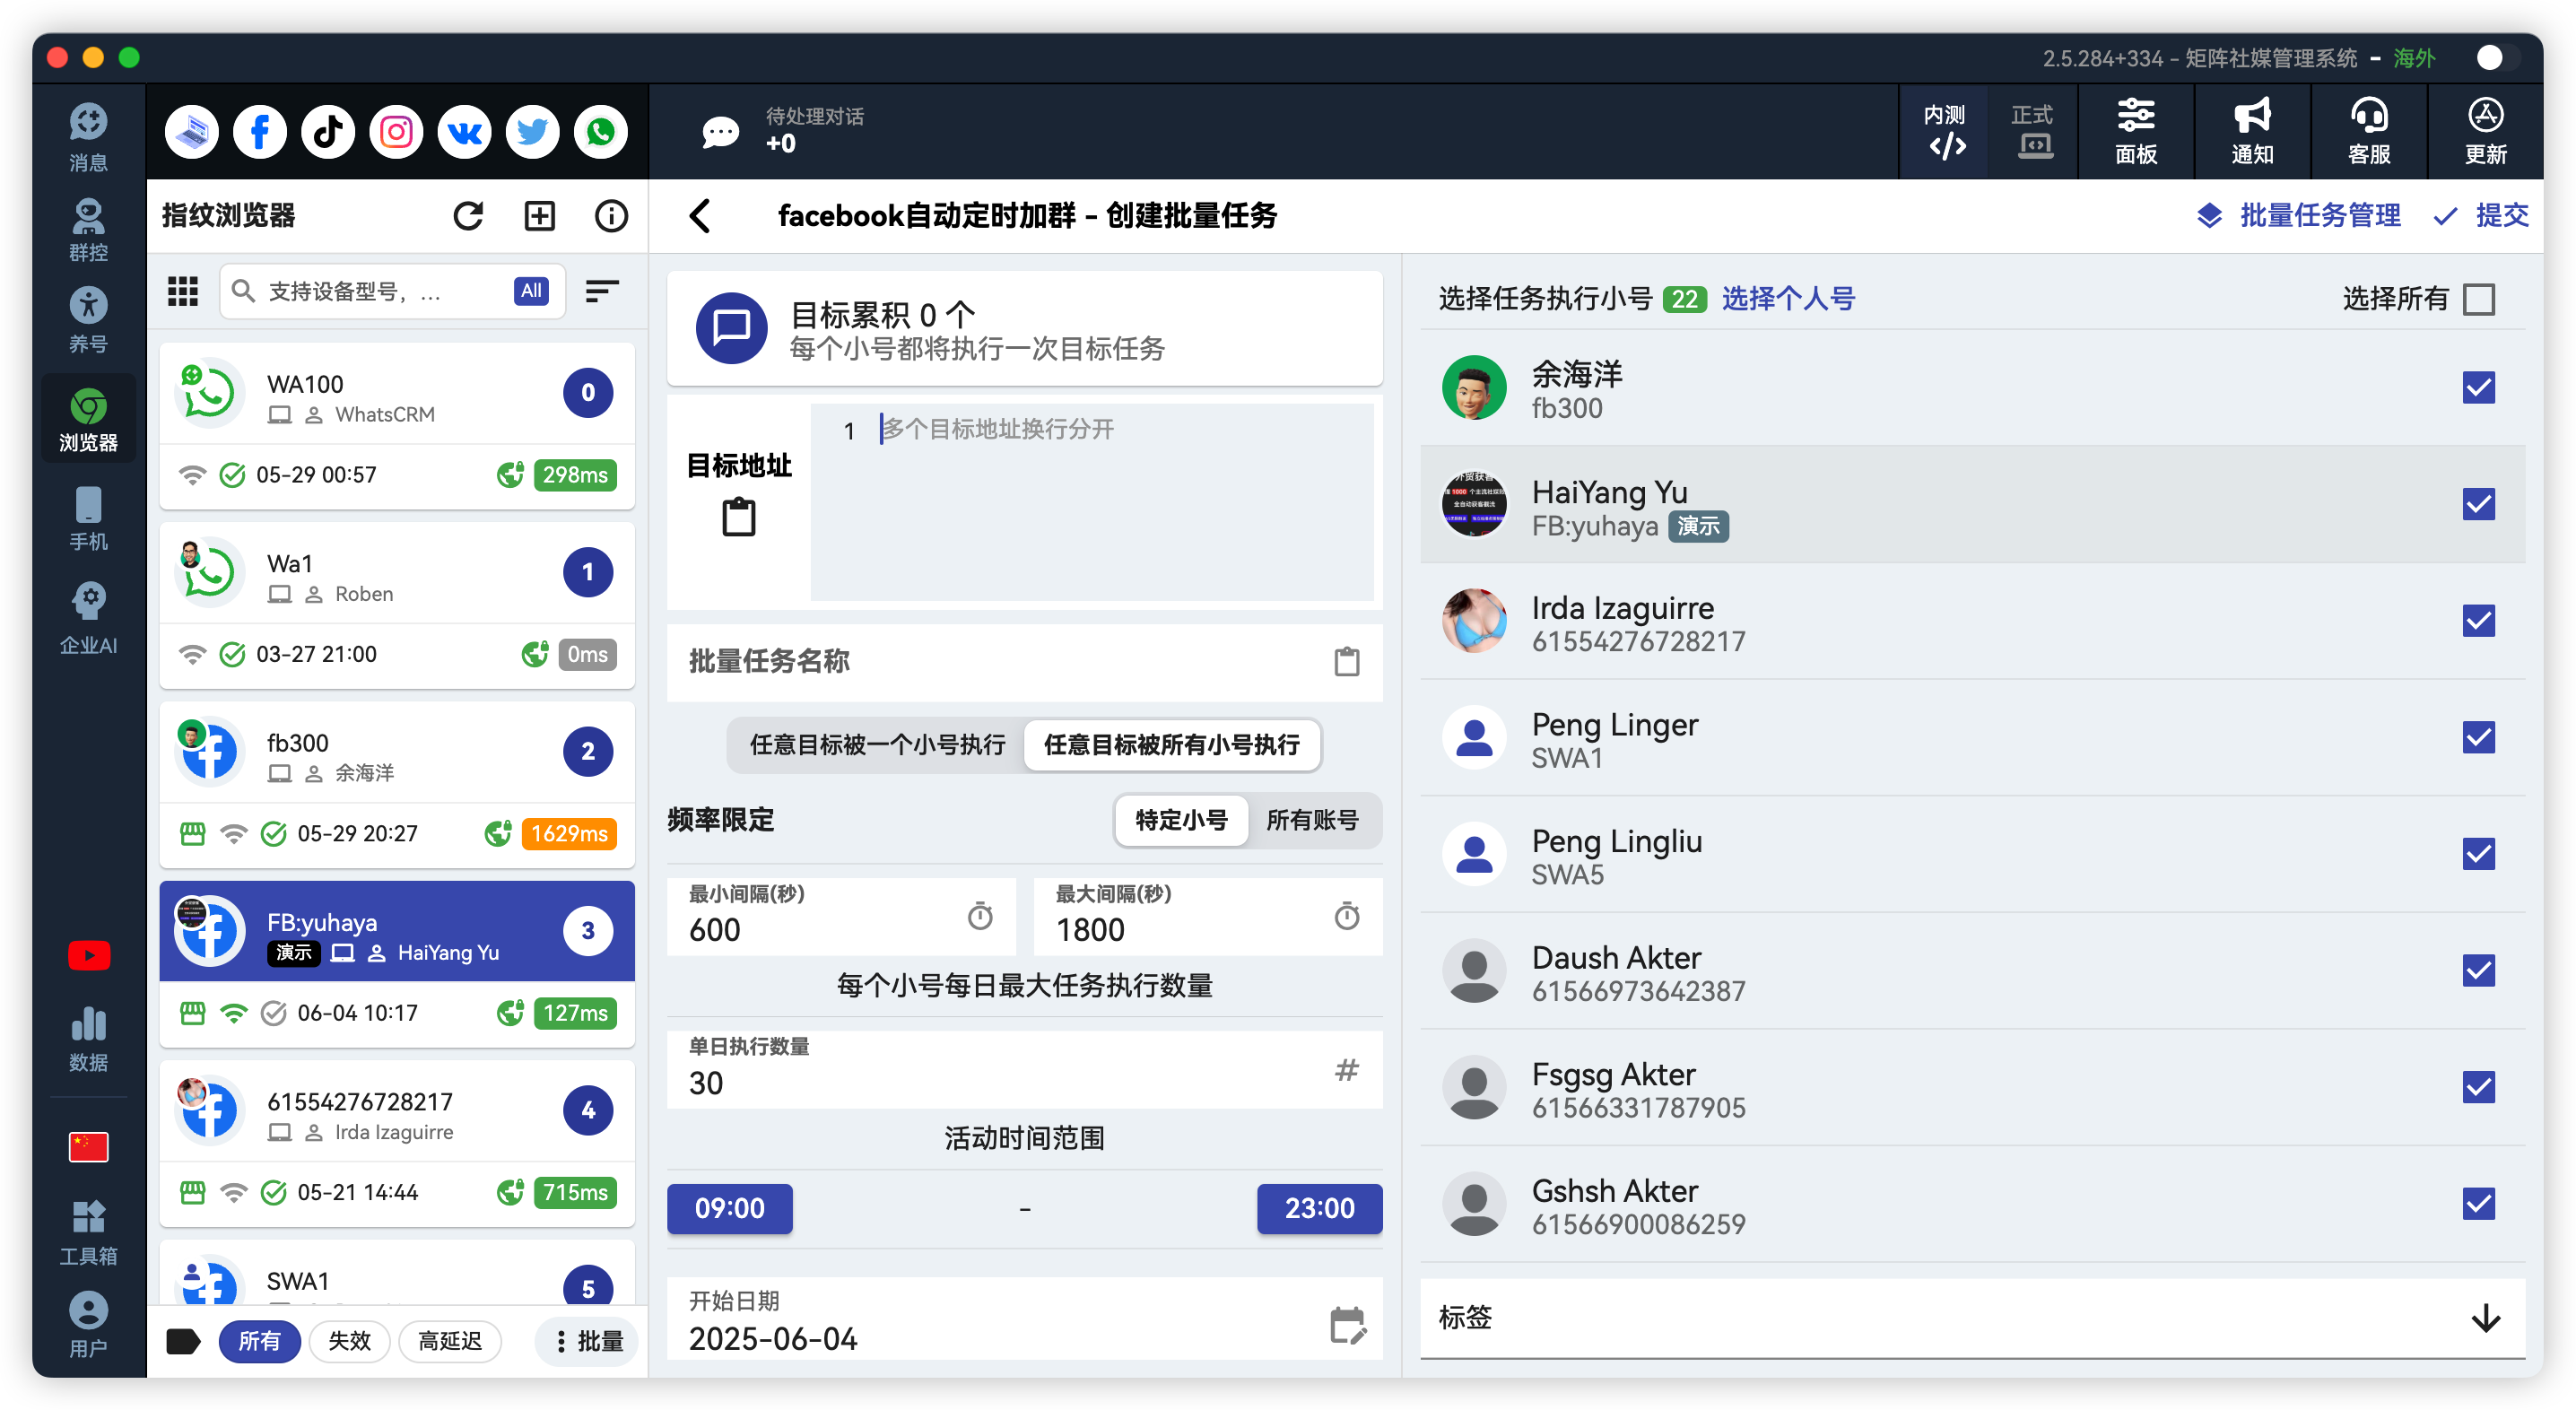Switch frequency limit to 所有账号
Image resolution: width=2576 pixels, height=1410 pixels.
(x=1312, y=820)
